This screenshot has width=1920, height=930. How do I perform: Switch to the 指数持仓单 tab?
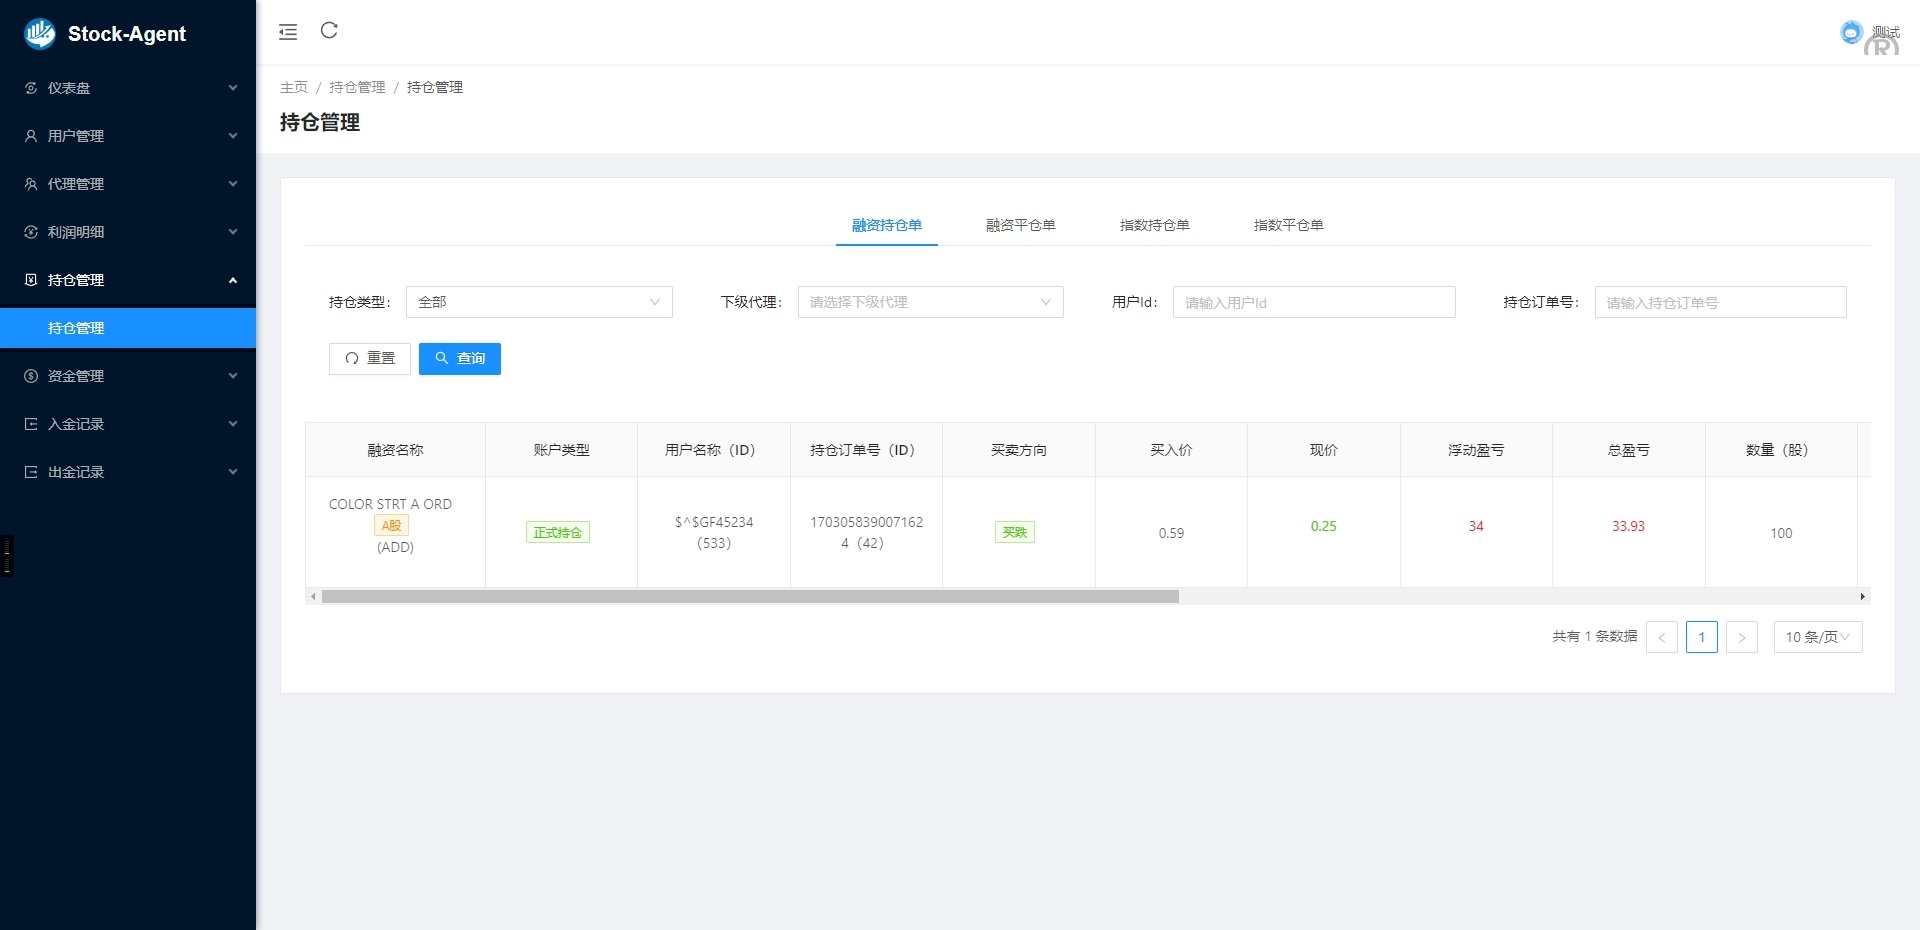(1154, 225)
